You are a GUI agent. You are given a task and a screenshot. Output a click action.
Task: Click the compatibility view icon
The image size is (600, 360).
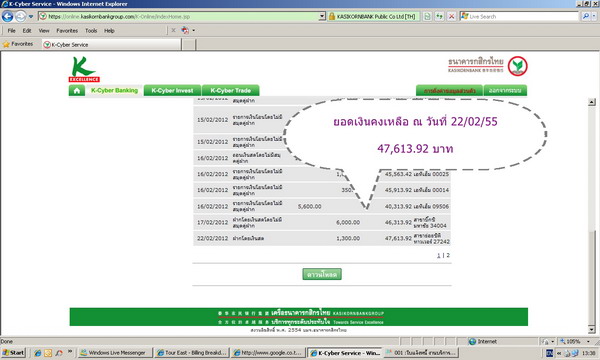427,16
